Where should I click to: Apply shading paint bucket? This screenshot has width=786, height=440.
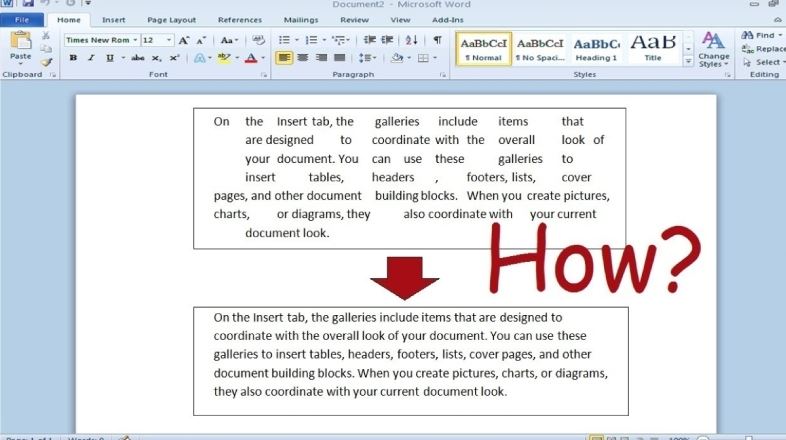[x=397, y=58]
